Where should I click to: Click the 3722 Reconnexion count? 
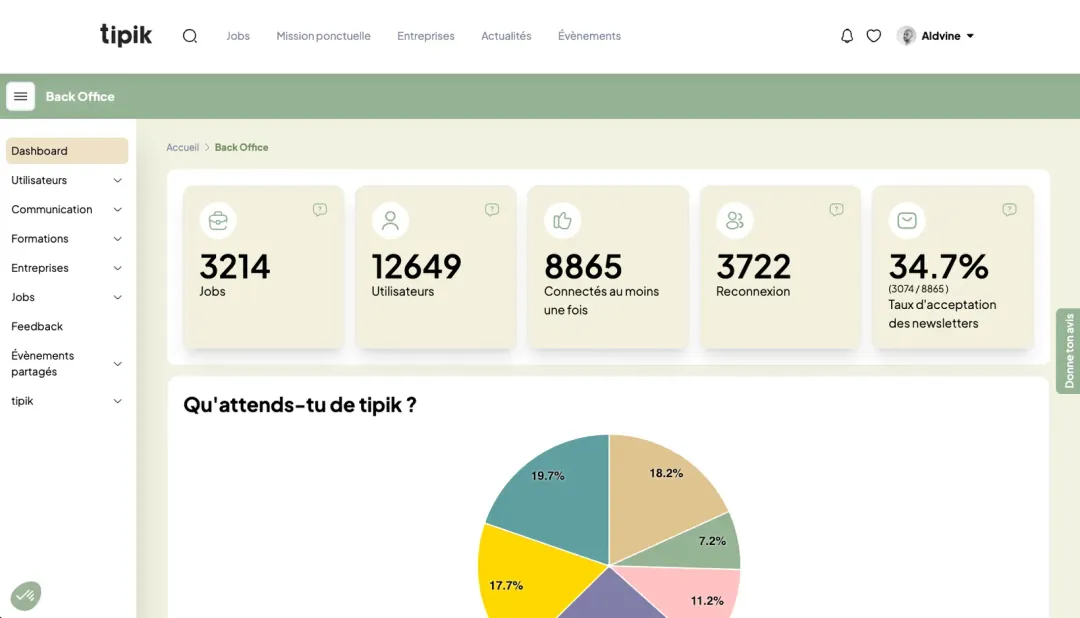pyautogui.click(x=754, y=267)
